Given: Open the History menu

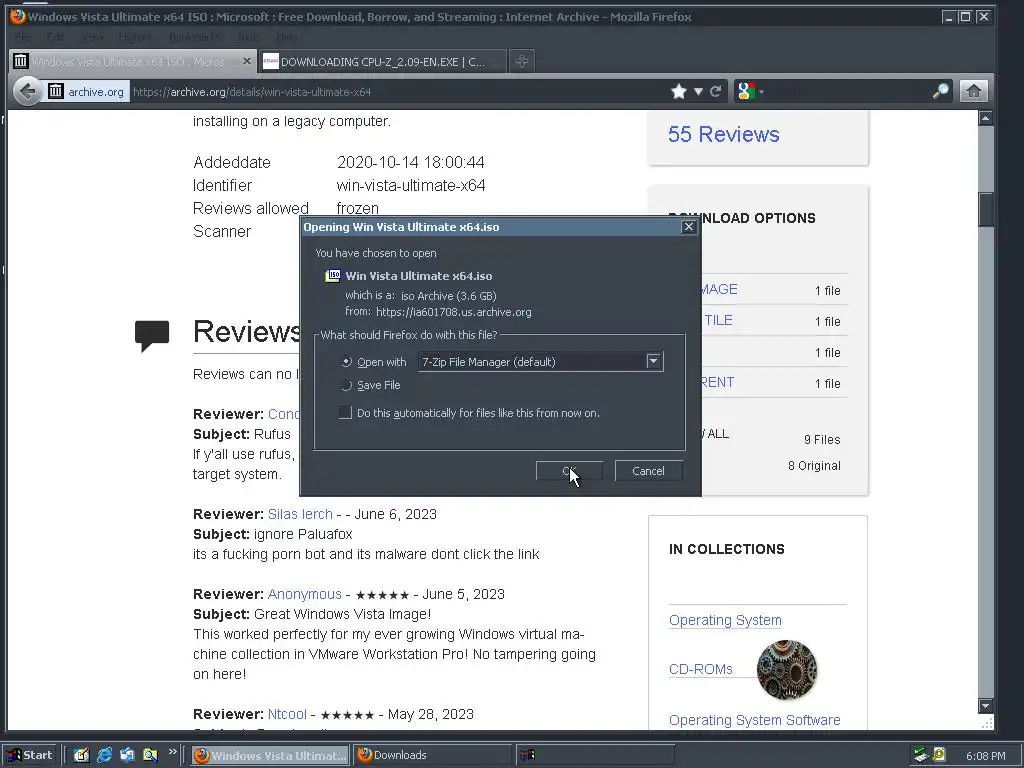Looking at the screenshot, I should pyautogui.click(x=135, y=37).
